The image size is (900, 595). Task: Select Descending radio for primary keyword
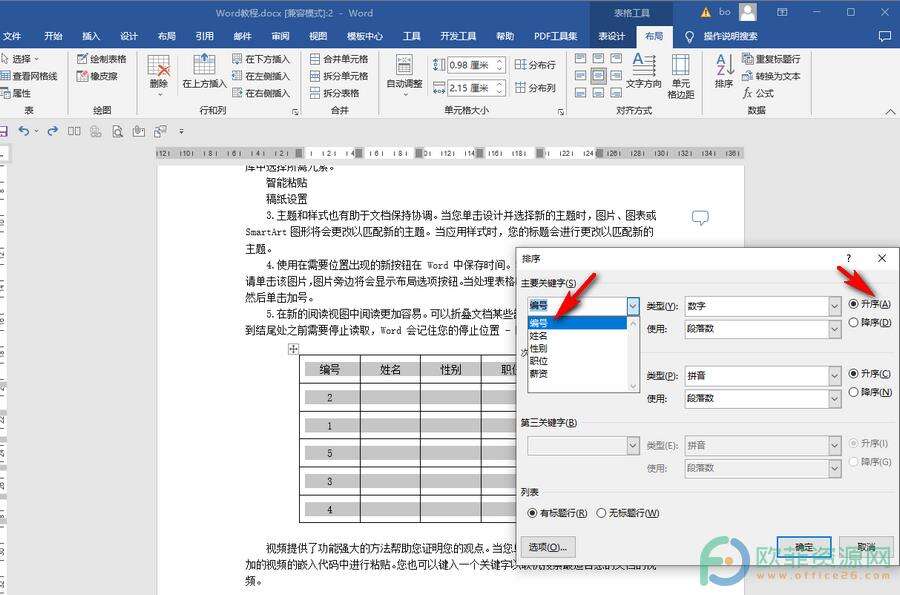point(854,322)
